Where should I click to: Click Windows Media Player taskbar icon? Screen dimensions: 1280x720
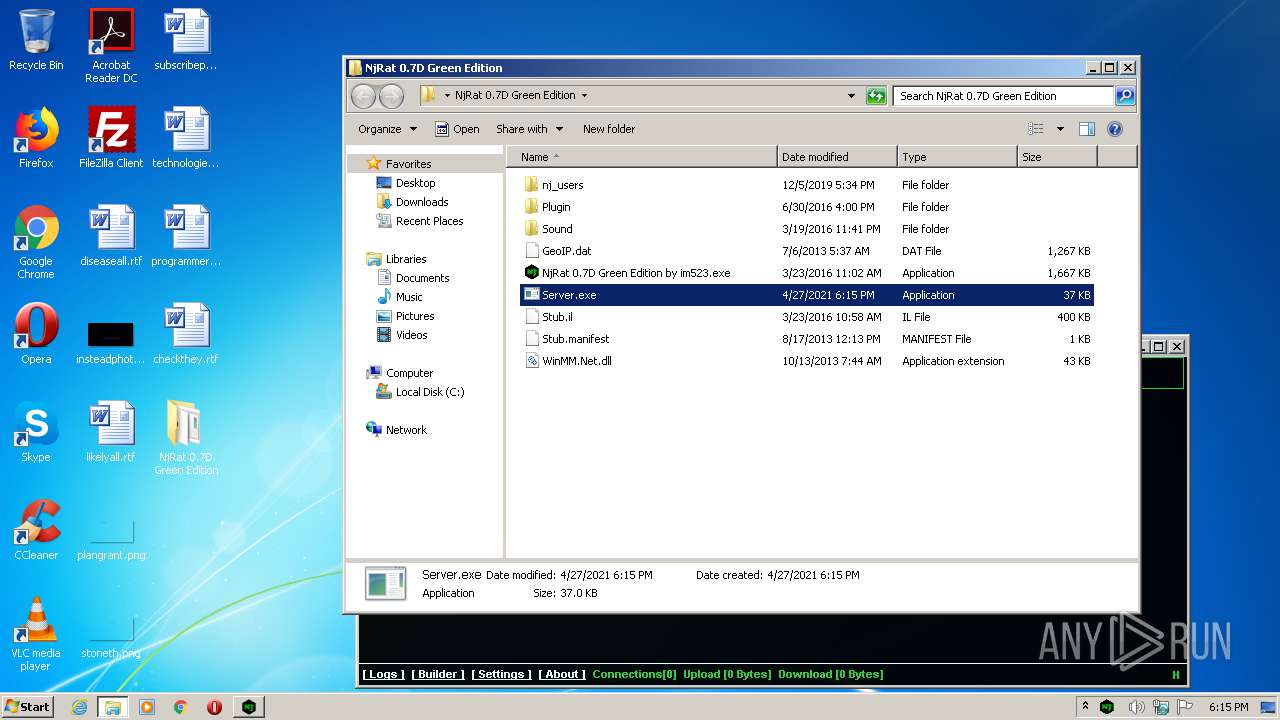pos(147,707)
